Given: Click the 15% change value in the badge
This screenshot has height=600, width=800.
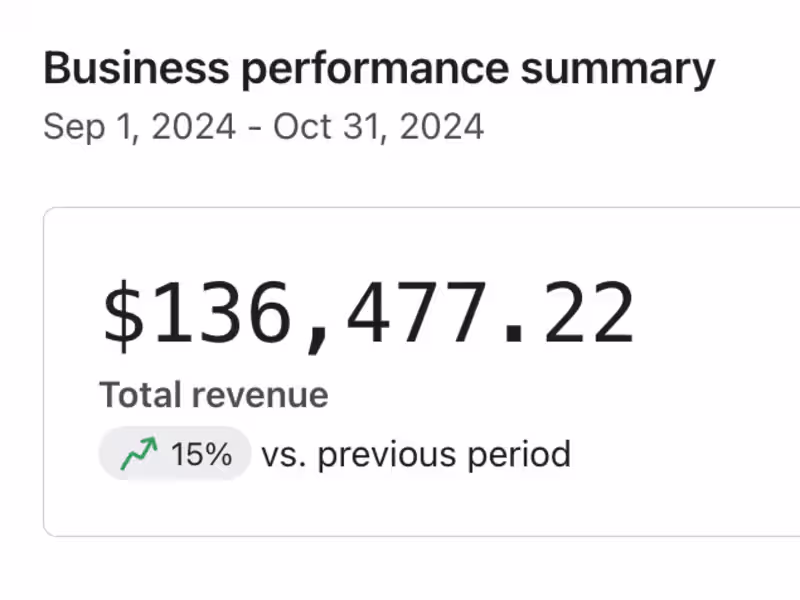Looking at the screenshot, I should coord(201,456).
